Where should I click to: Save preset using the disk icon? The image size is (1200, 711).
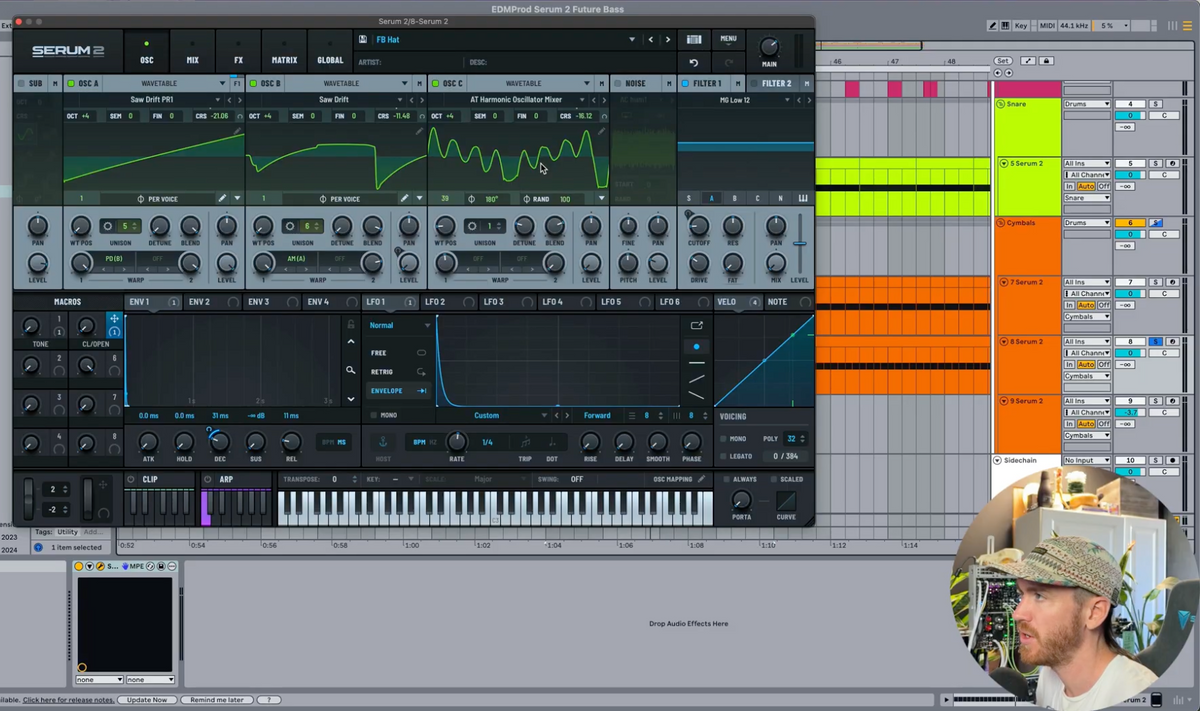click(362, 40)
